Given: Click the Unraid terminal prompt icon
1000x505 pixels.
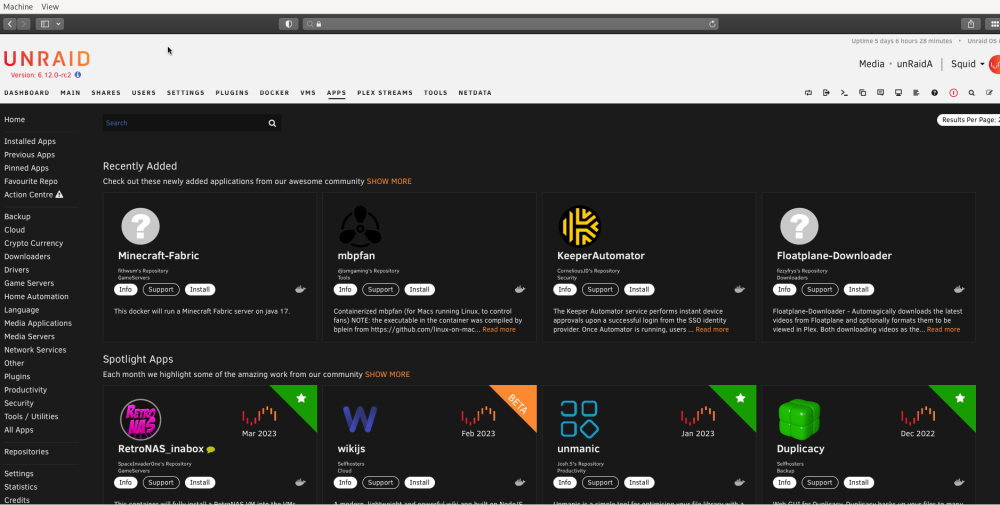Looking at the screenshot, I should (x=844, y=93).
